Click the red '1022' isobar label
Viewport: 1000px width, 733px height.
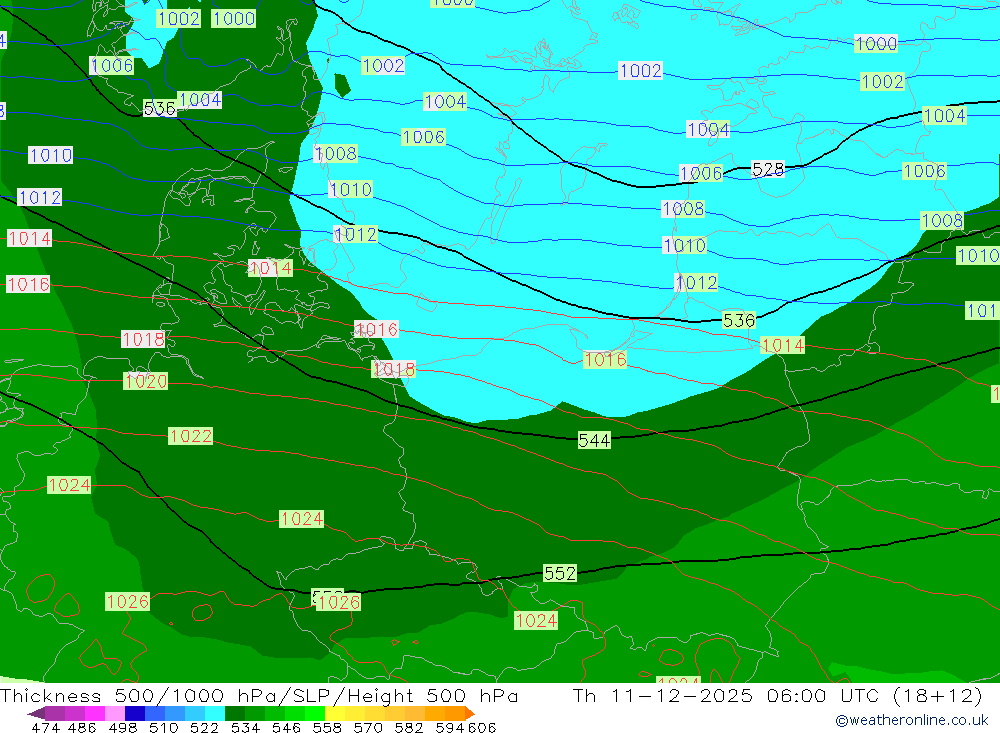click(191, 436)
